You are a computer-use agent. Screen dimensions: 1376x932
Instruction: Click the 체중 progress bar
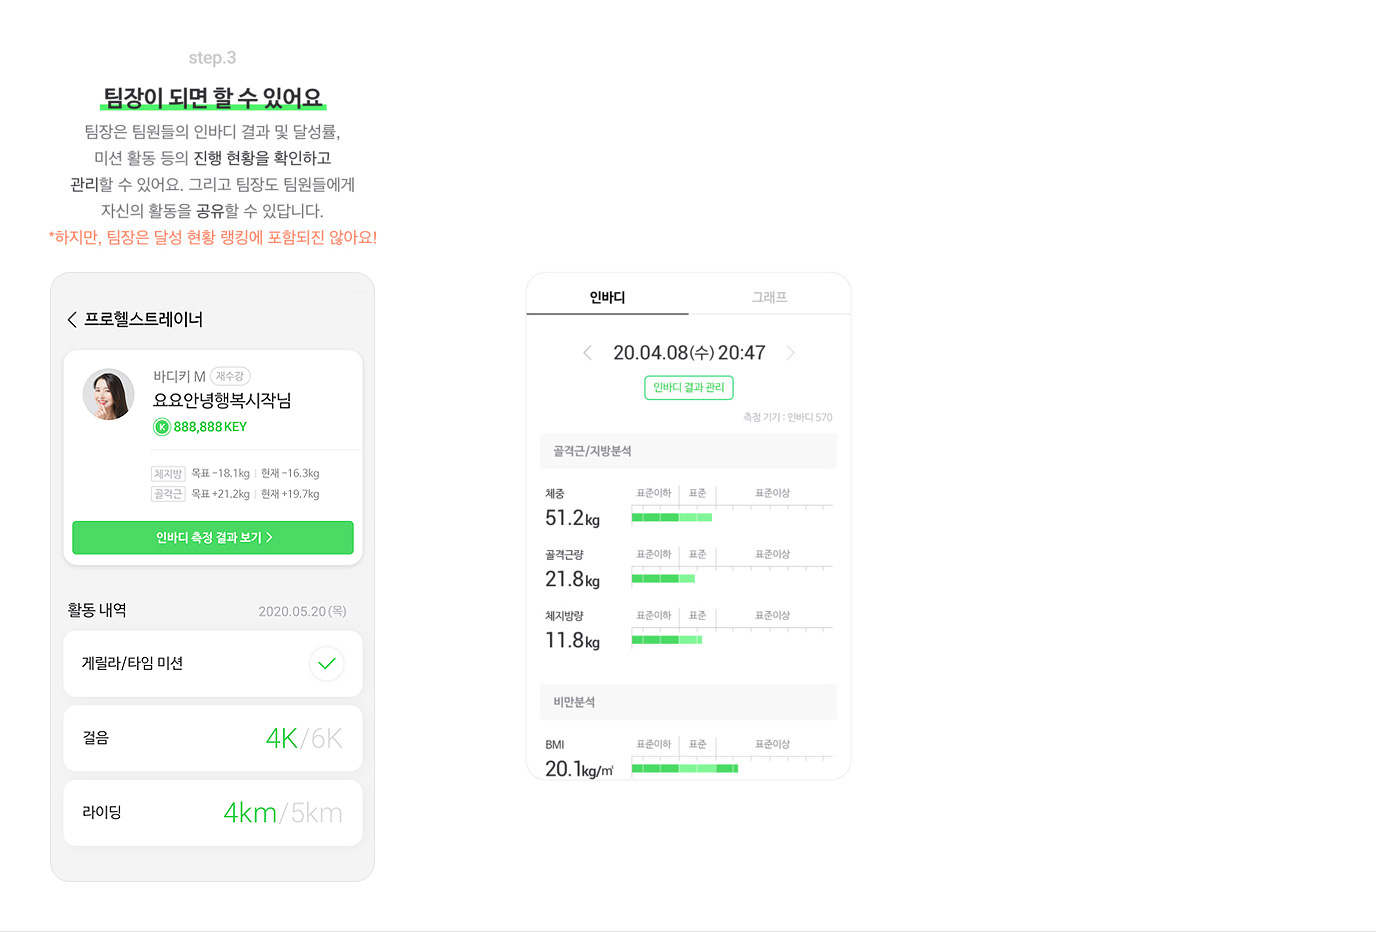[672, 517]
